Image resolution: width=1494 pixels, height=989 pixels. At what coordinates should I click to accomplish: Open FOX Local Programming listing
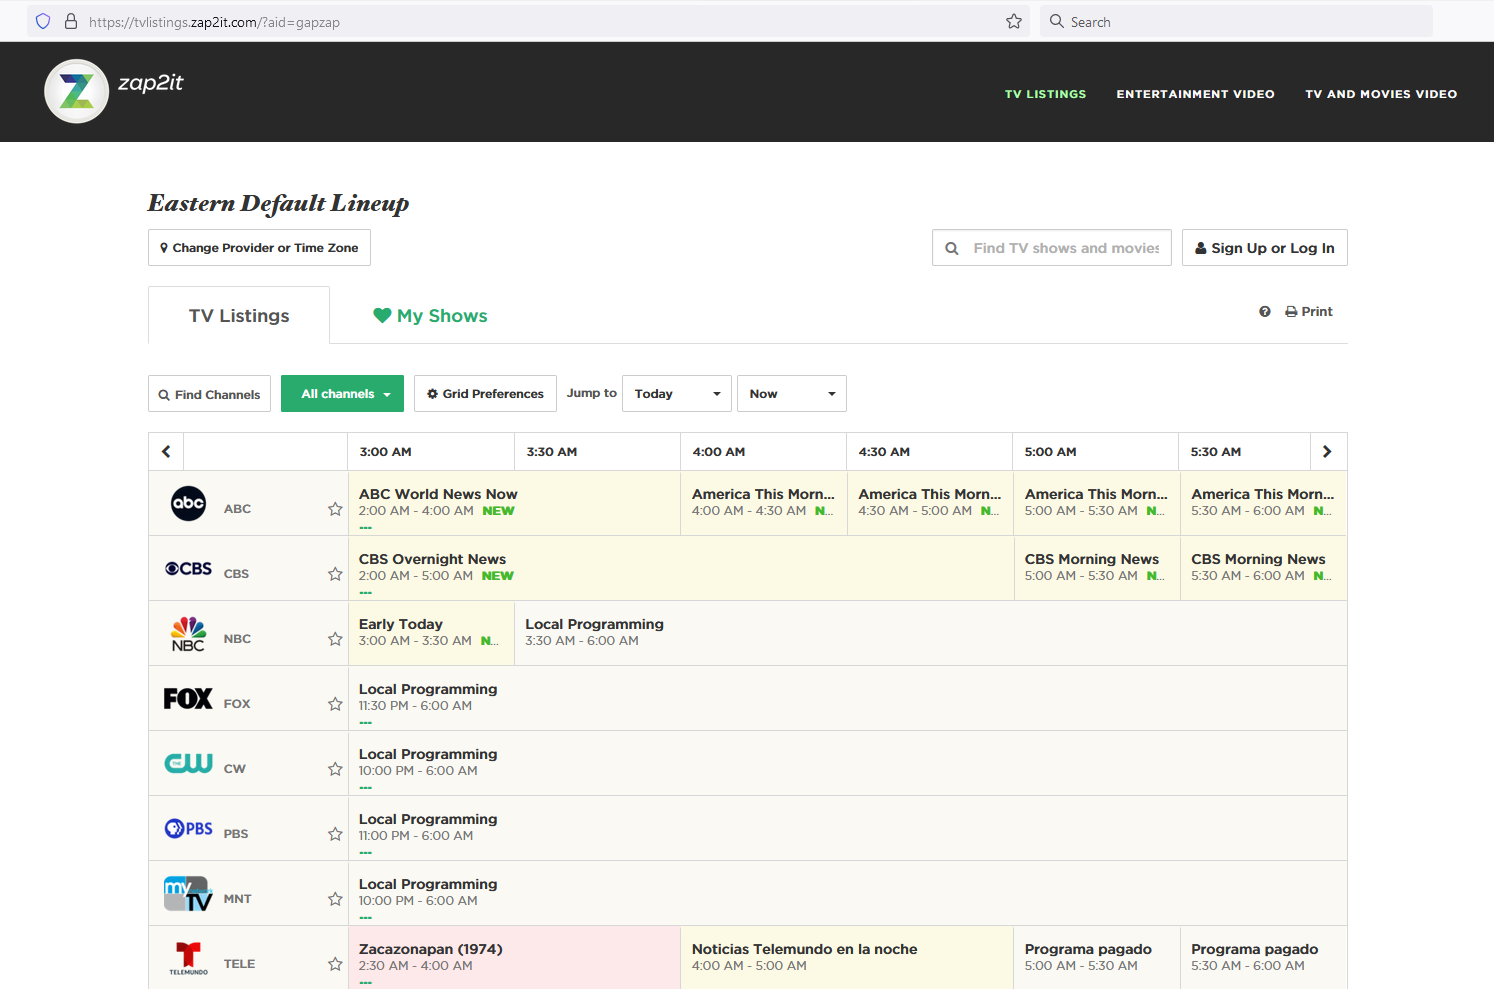[848, 698]
